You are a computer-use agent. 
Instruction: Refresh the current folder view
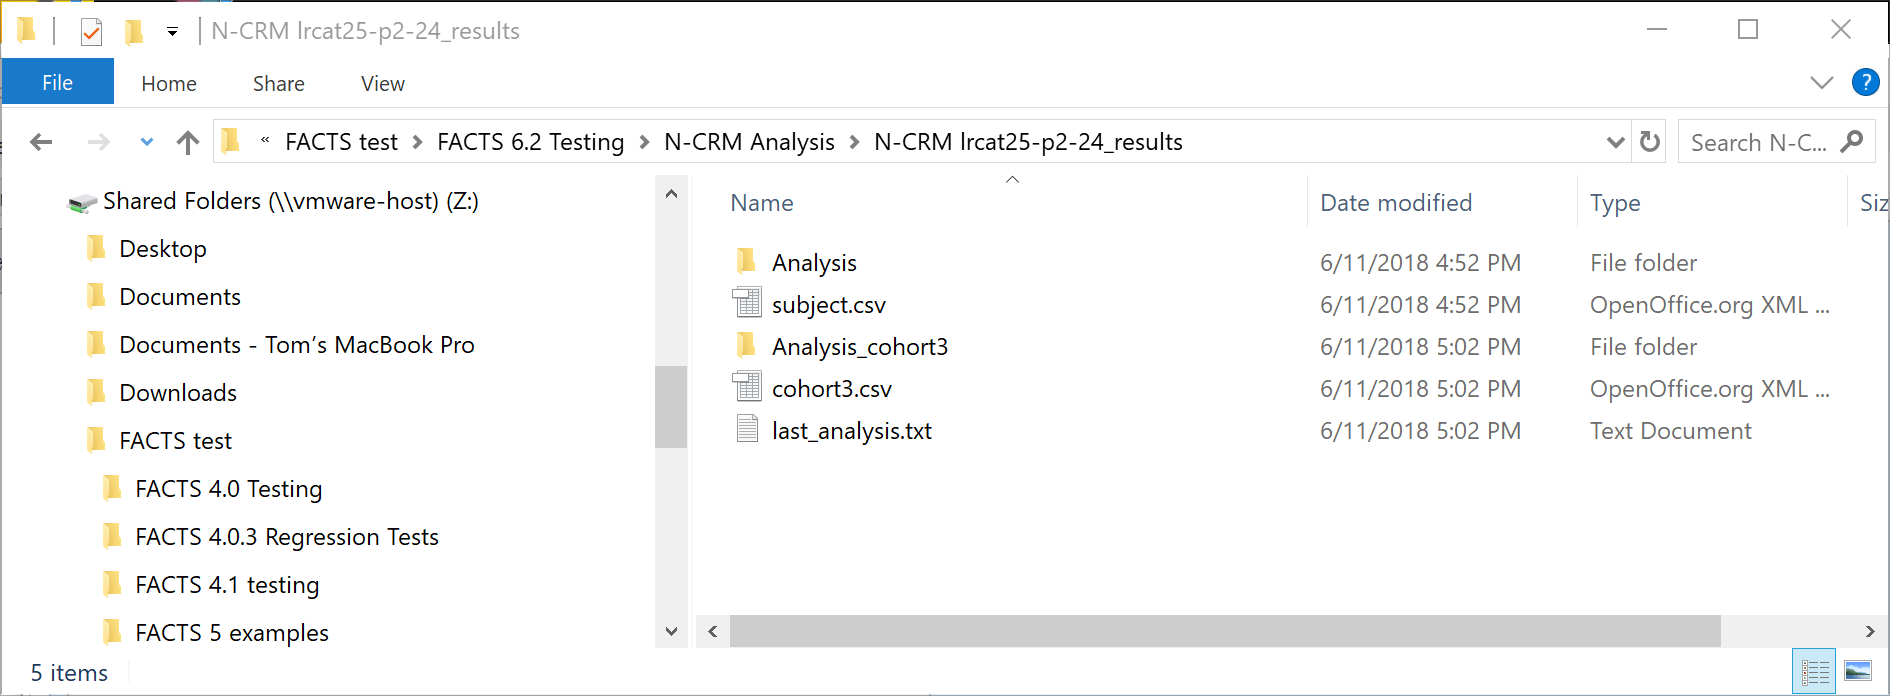[1650, 142]
